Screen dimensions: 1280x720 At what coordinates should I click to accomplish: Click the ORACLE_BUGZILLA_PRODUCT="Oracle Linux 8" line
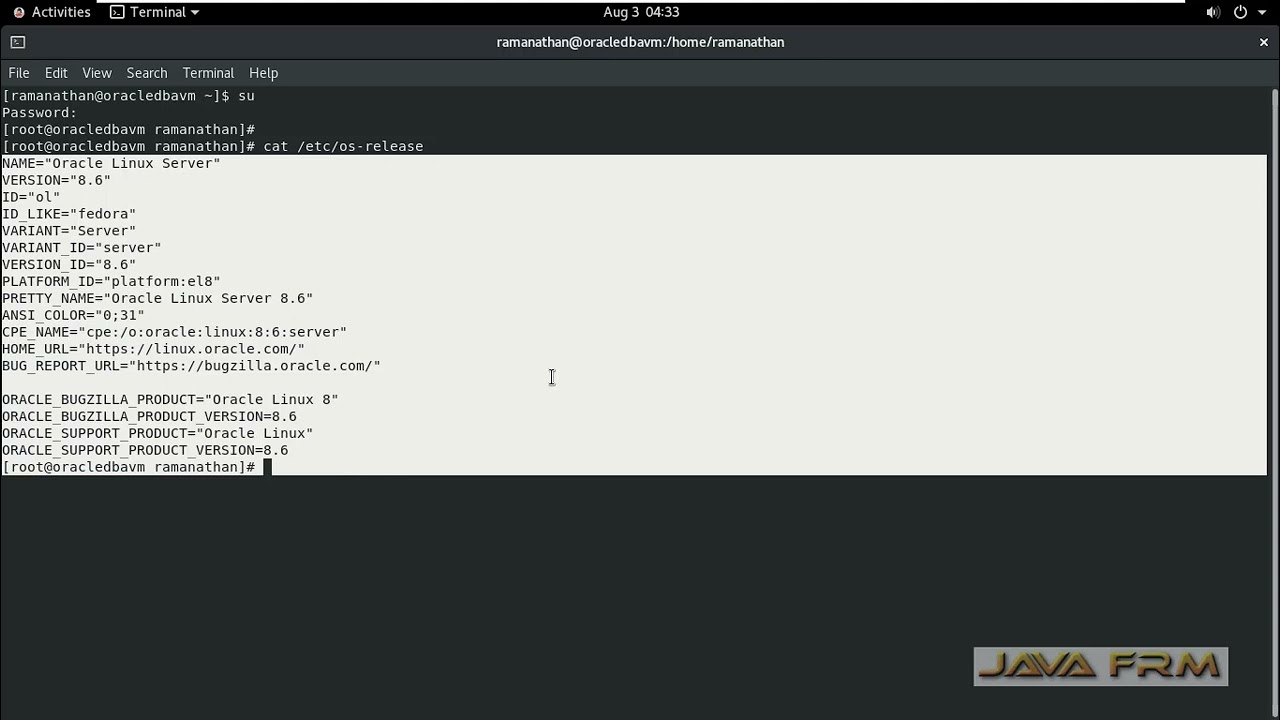(170, 399)
